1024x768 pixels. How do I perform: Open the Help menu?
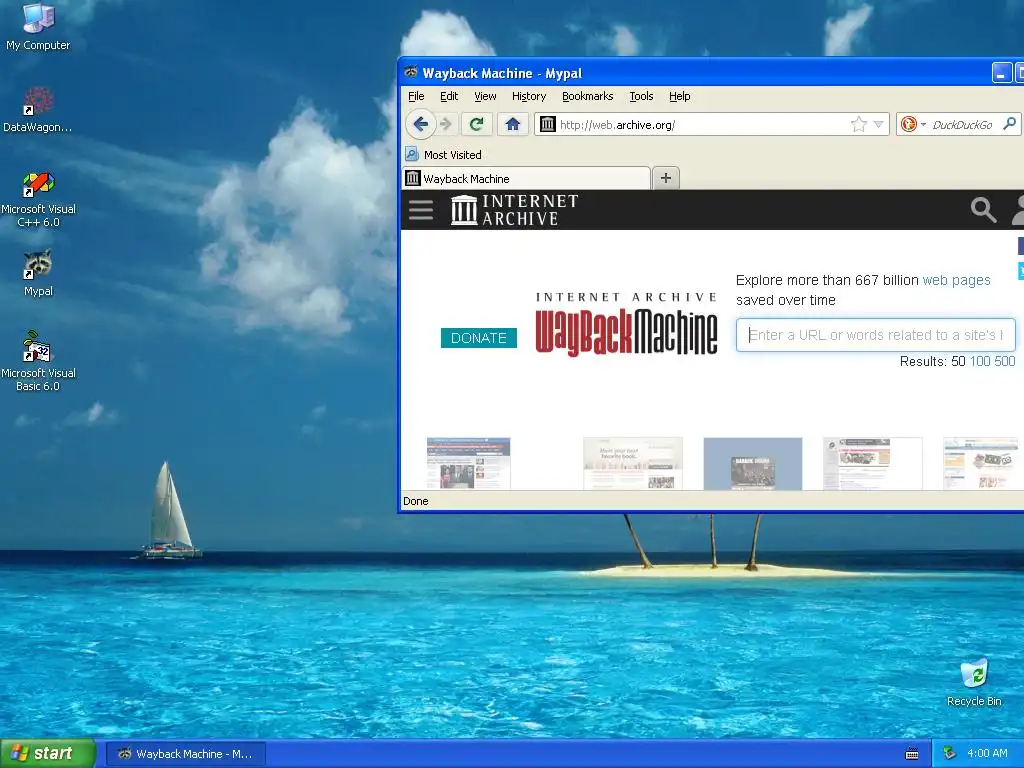click(680, 96)
